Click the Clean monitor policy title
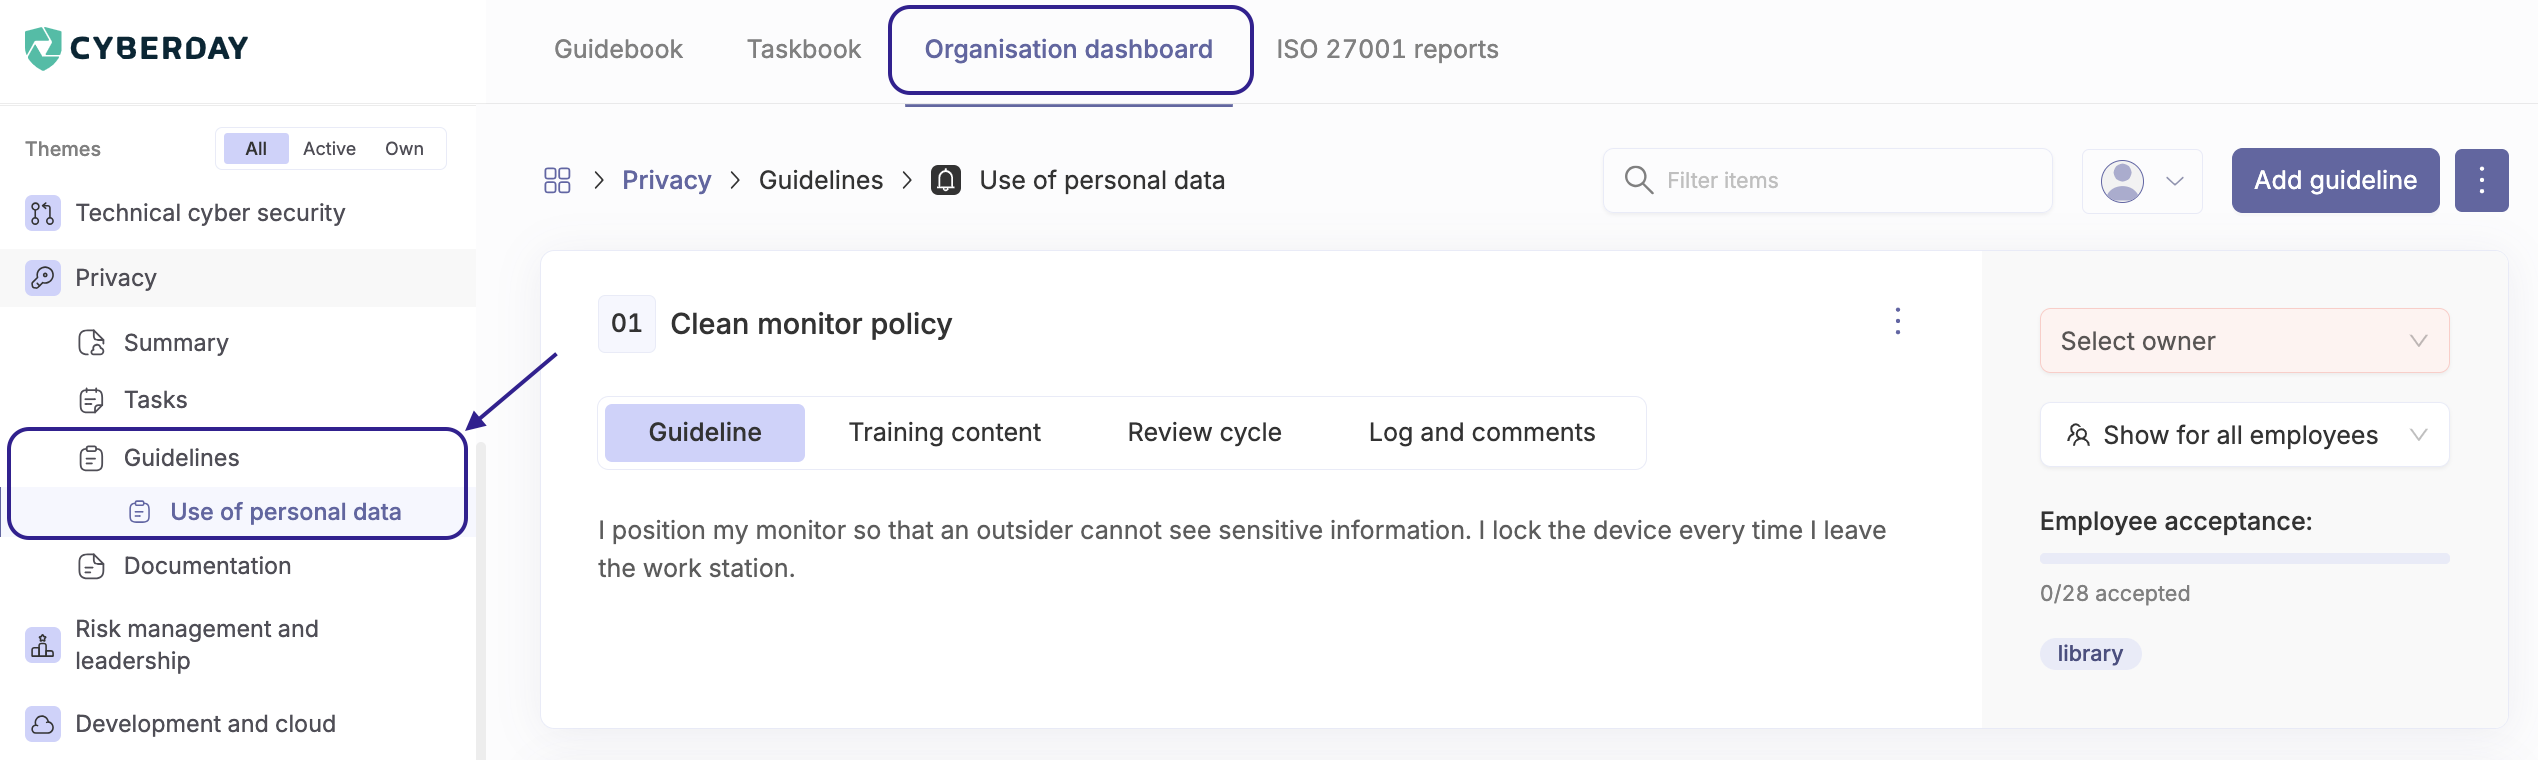 (811, 324)
